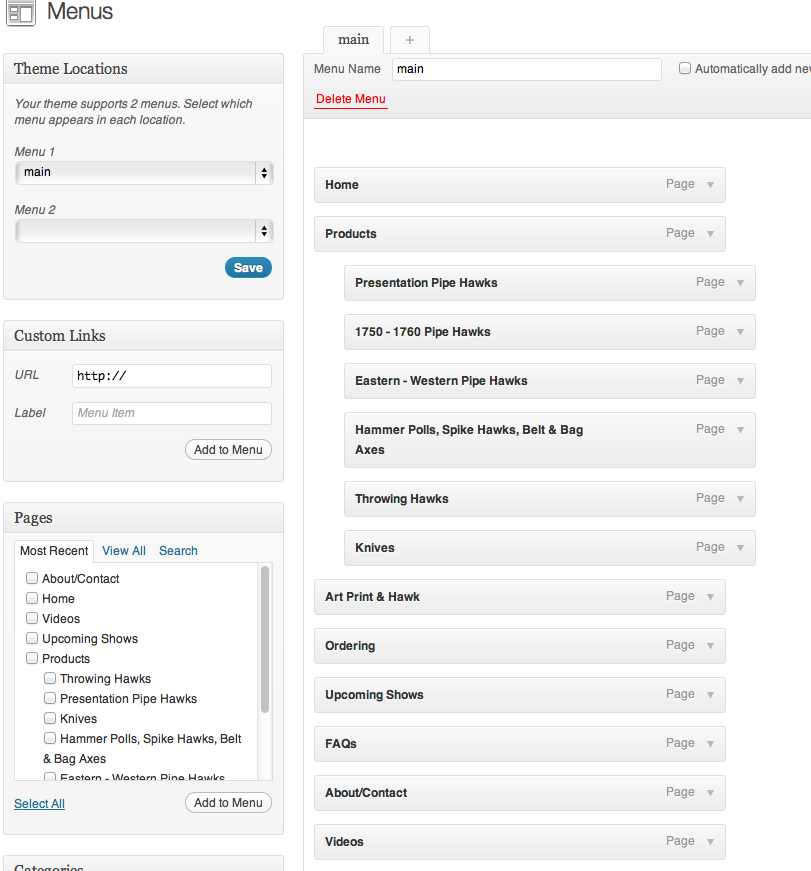Open Knives menu item options arrow
811x871 pixels.
click(x=740, y=548)
